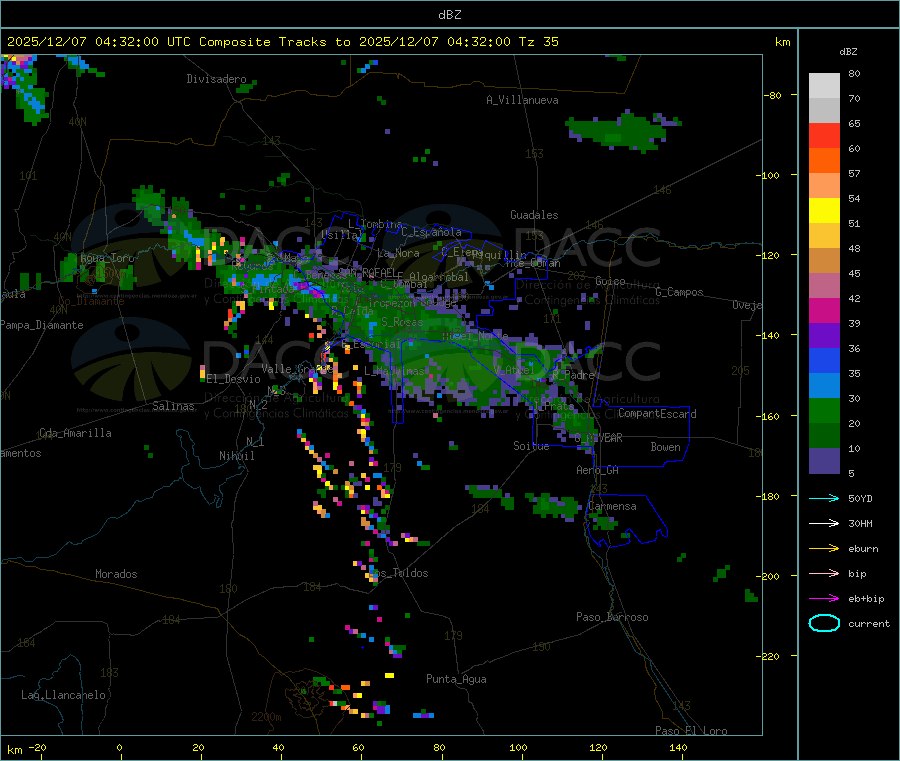This screenshot has height=761, width=900.
Task: Click the 'A_Villanueva' map label
Action: pos(522,100)
